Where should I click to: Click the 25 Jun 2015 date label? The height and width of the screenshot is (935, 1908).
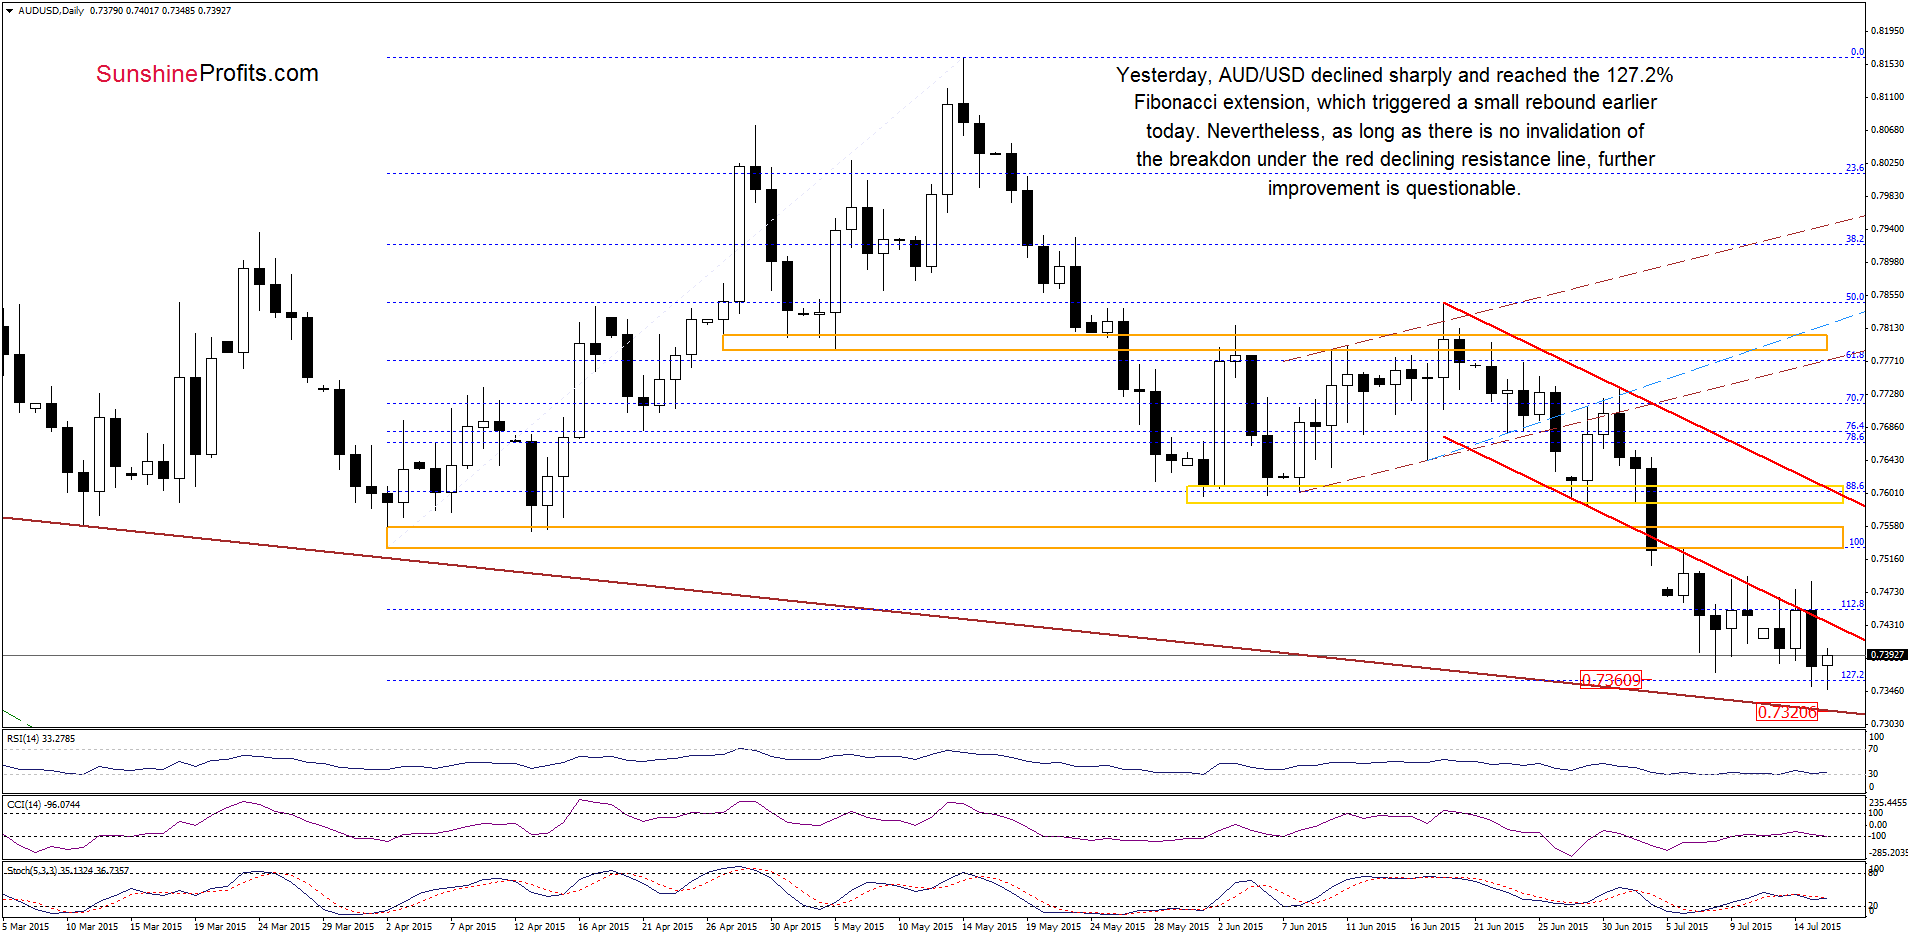[x=1563, y=927]
